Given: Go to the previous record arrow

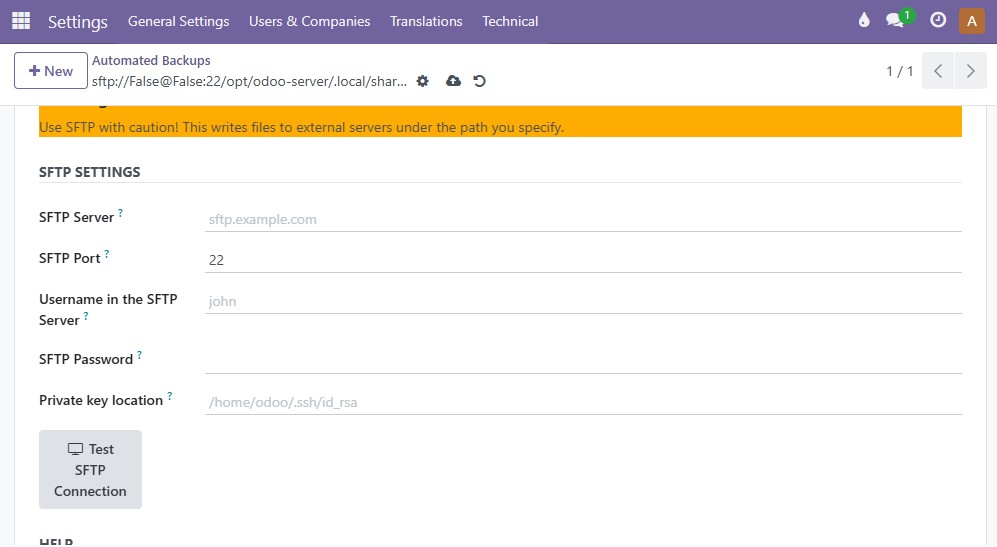Looking at the screenshot, I should [938, 71].
